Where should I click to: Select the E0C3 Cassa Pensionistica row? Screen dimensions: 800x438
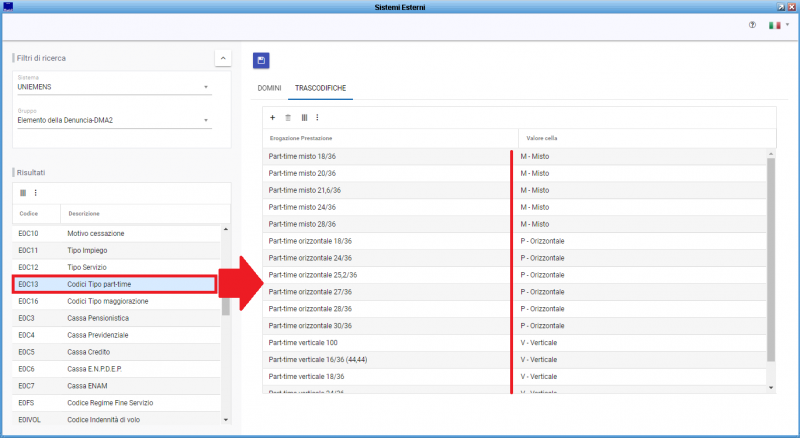[115, 317]
